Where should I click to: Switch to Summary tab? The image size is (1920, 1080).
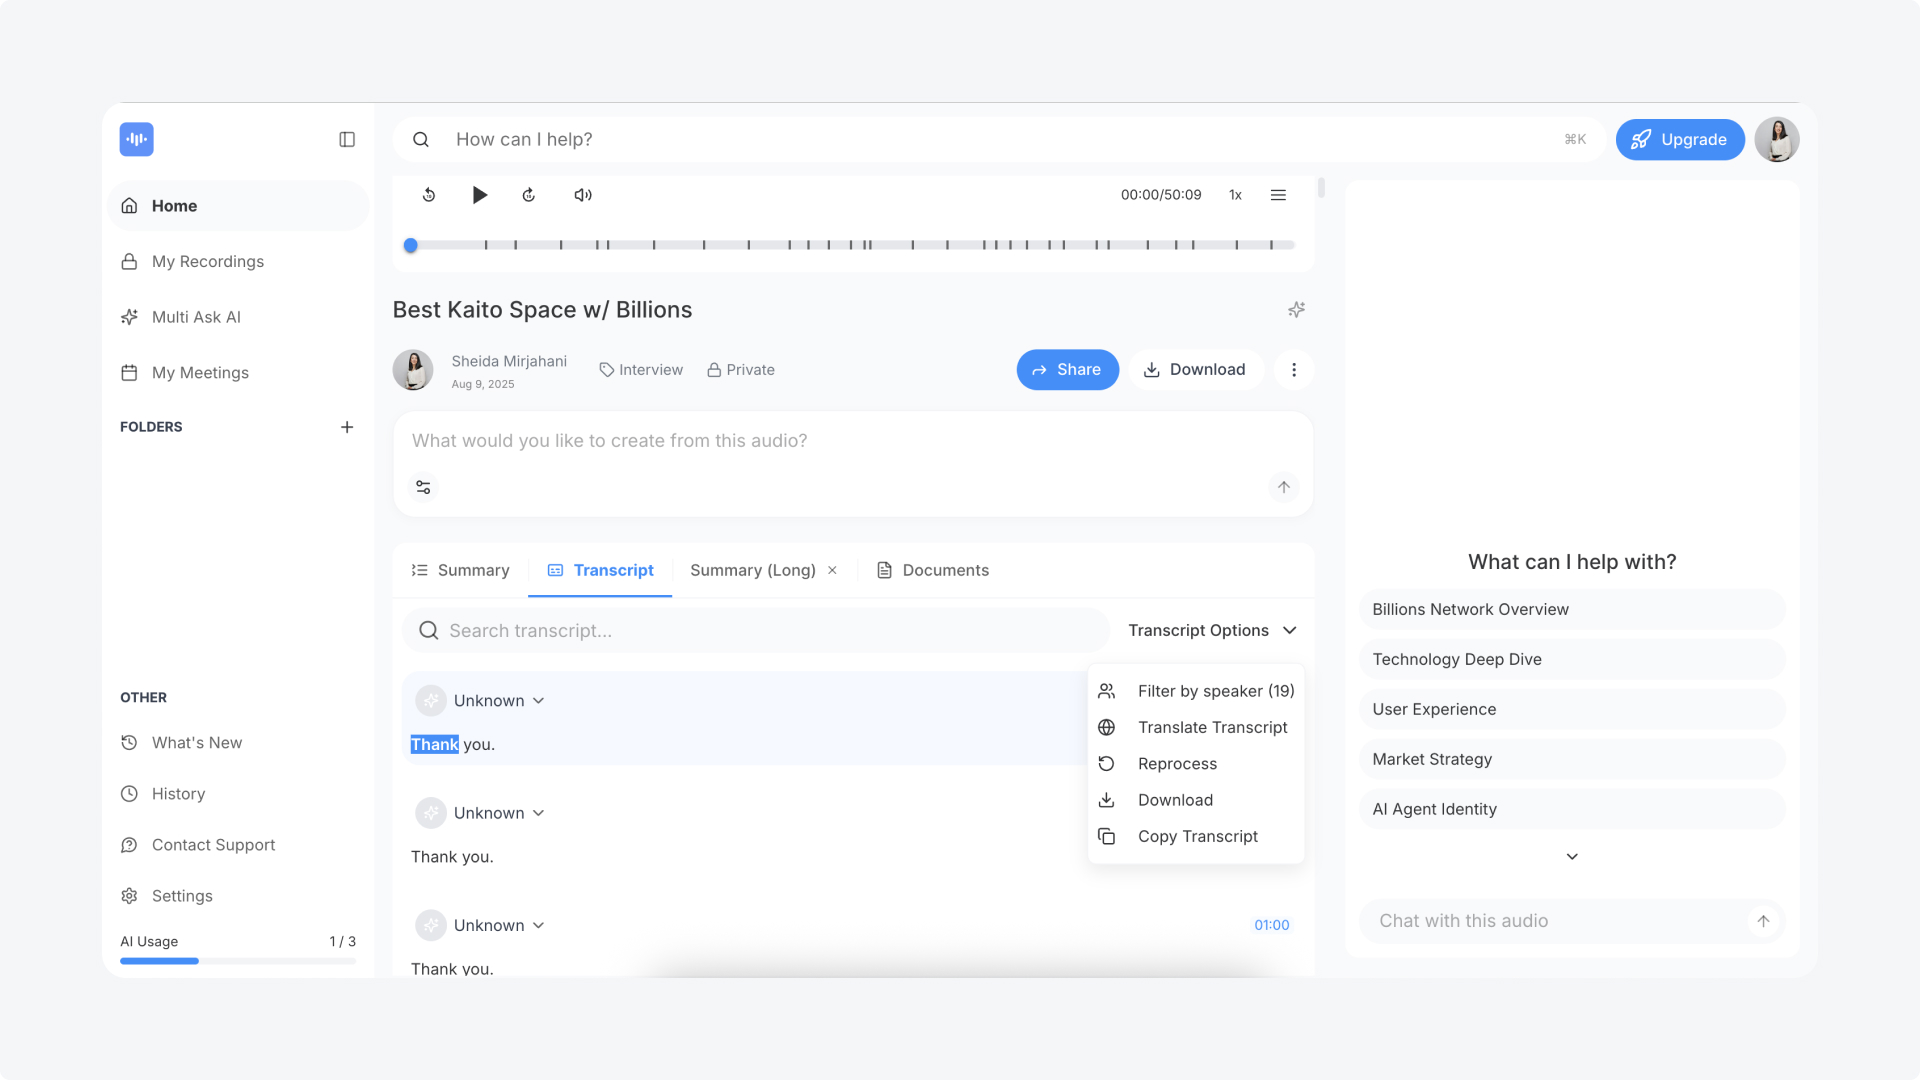pyautogui.click(x=461, y=570)
